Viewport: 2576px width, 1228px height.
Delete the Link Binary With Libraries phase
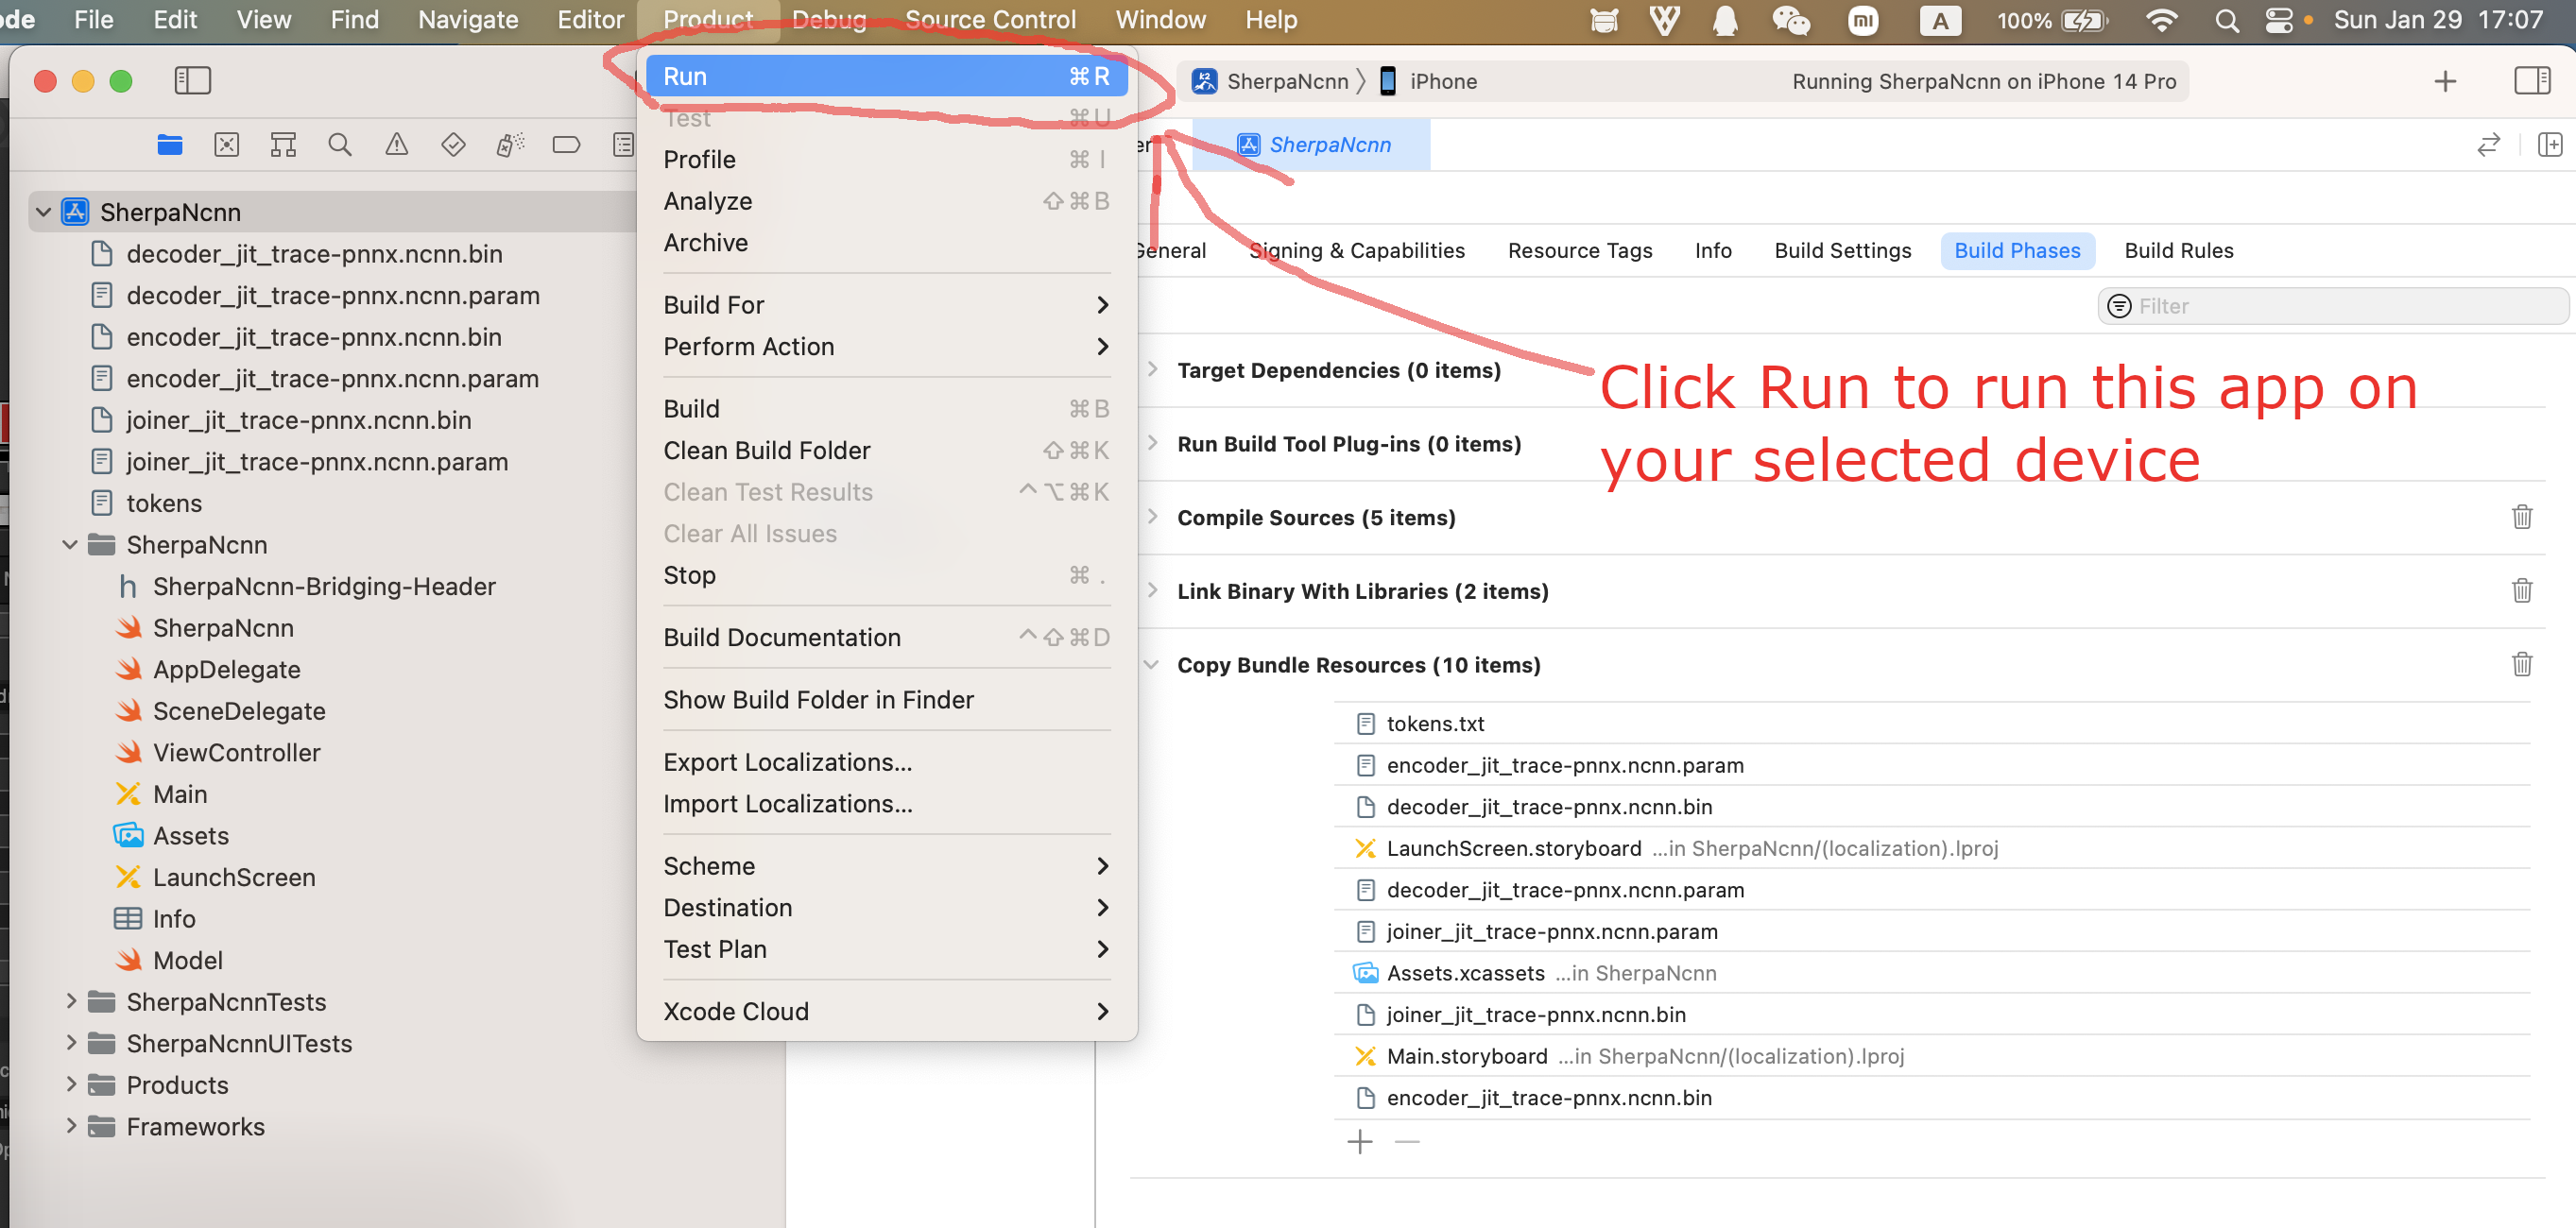click(2522, 591)
